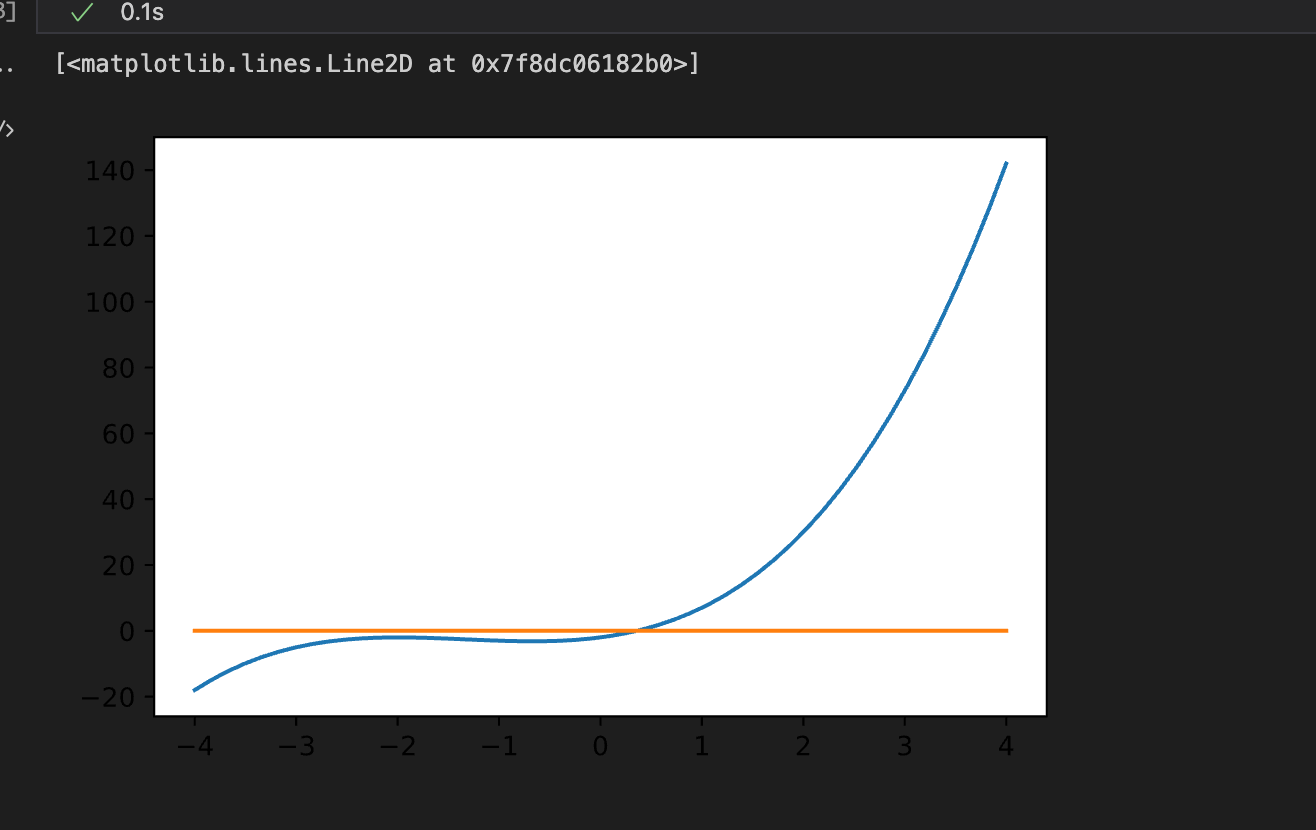Select the curve peak near 140
1316x830 pixels.
click(1005, 165)
